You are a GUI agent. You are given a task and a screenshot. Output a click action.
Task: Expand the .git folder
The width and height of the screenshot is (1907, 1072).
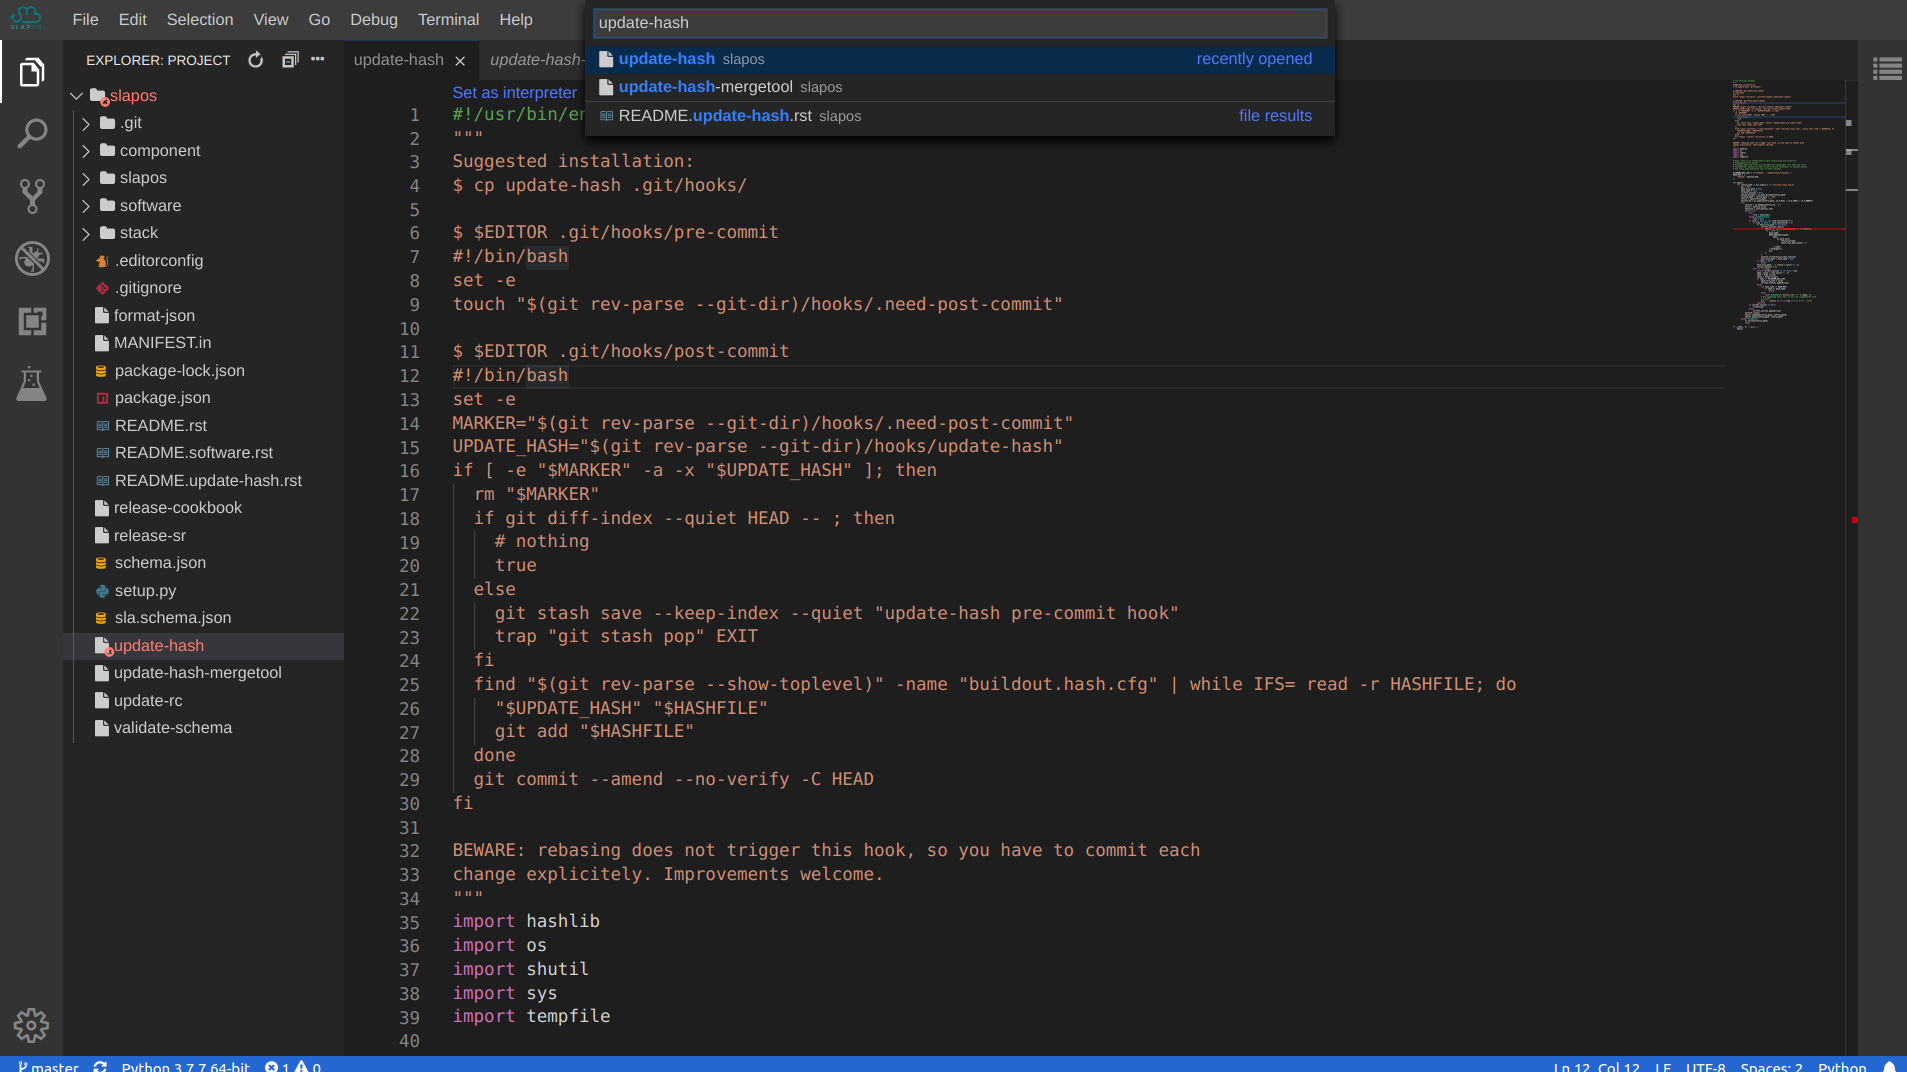point(86,123)
